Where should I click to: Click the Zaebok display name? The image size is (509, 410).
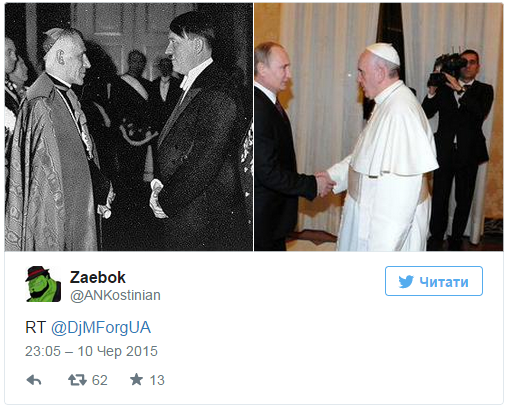point(98,277)
